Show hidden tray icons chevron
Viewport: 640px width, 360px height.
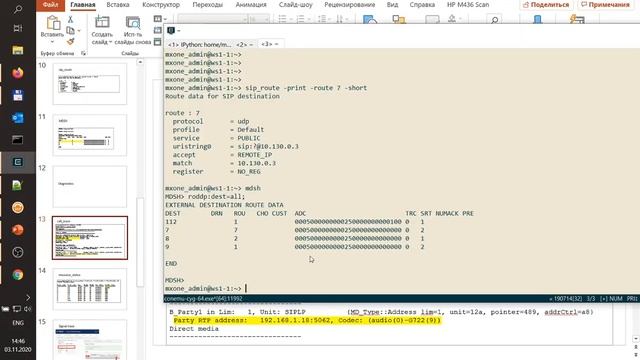click(x=28, y=298)
